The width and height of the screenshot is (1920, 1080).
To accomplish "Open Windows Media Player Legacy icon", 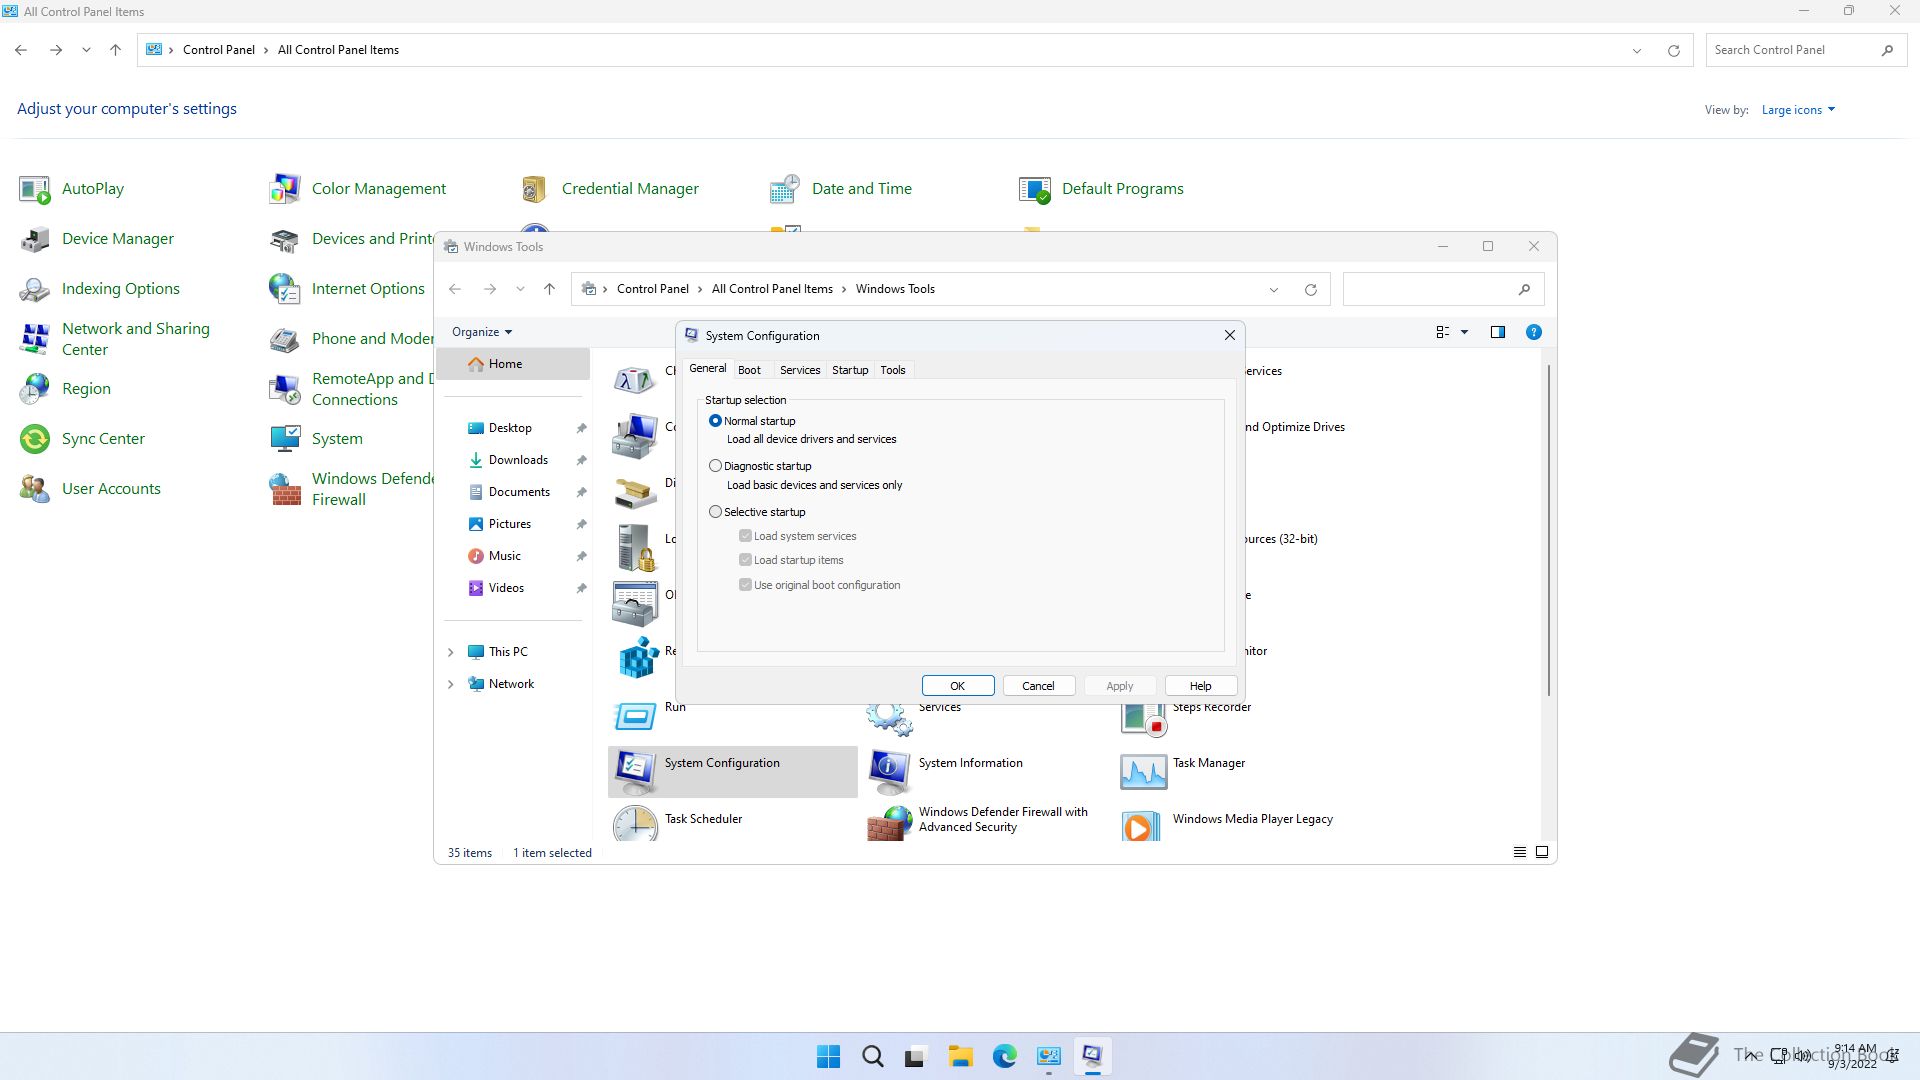I will pyautogui.click(x=1141, y=826).
